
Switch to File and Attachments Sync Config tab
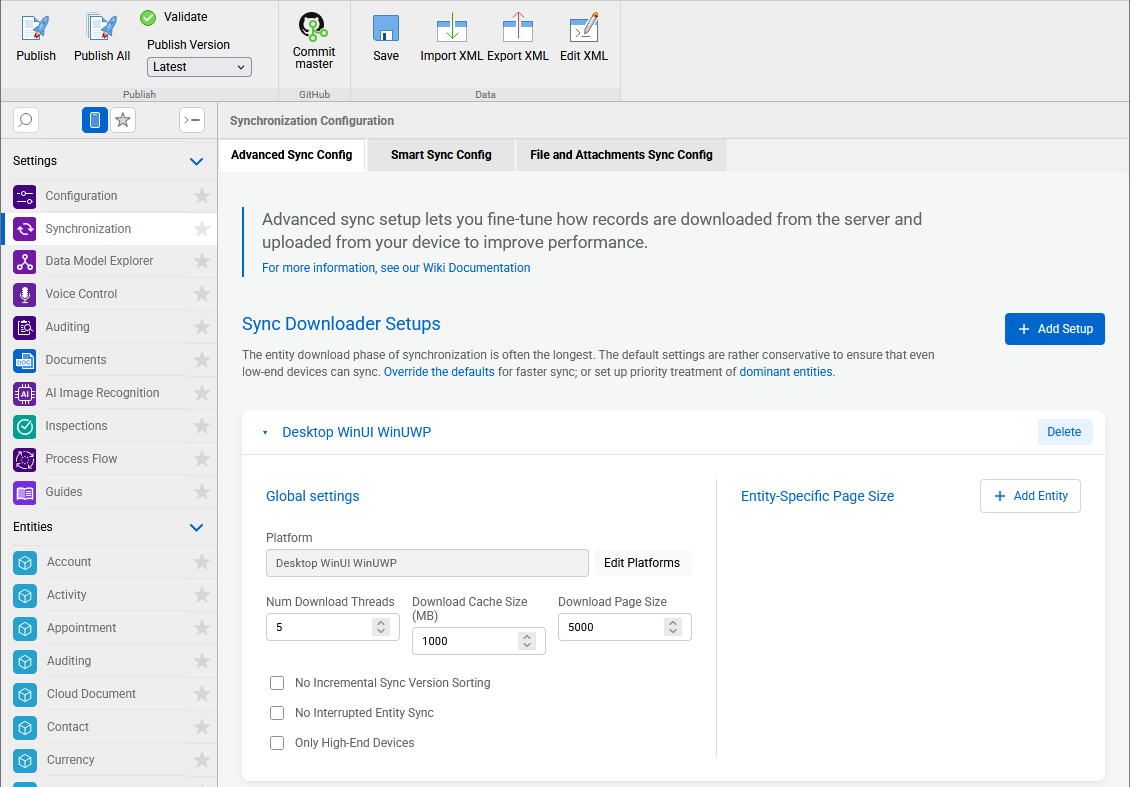(621, 155)
